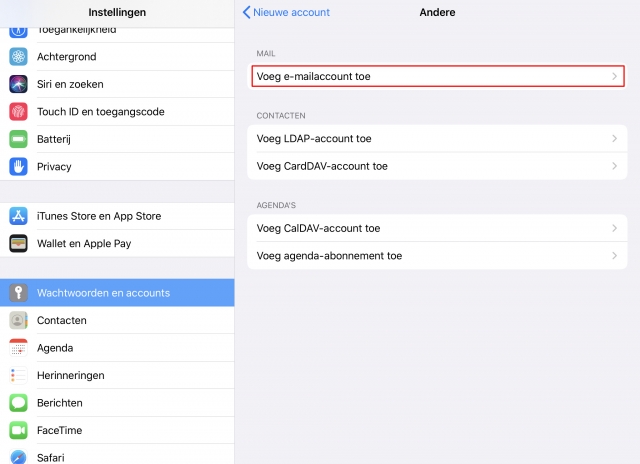Image resolution: width=640 pixels, height=464 pixels.
Task: Select Wachtwoorden en accounts in sidebar
Action: click(x=117, y=293)
